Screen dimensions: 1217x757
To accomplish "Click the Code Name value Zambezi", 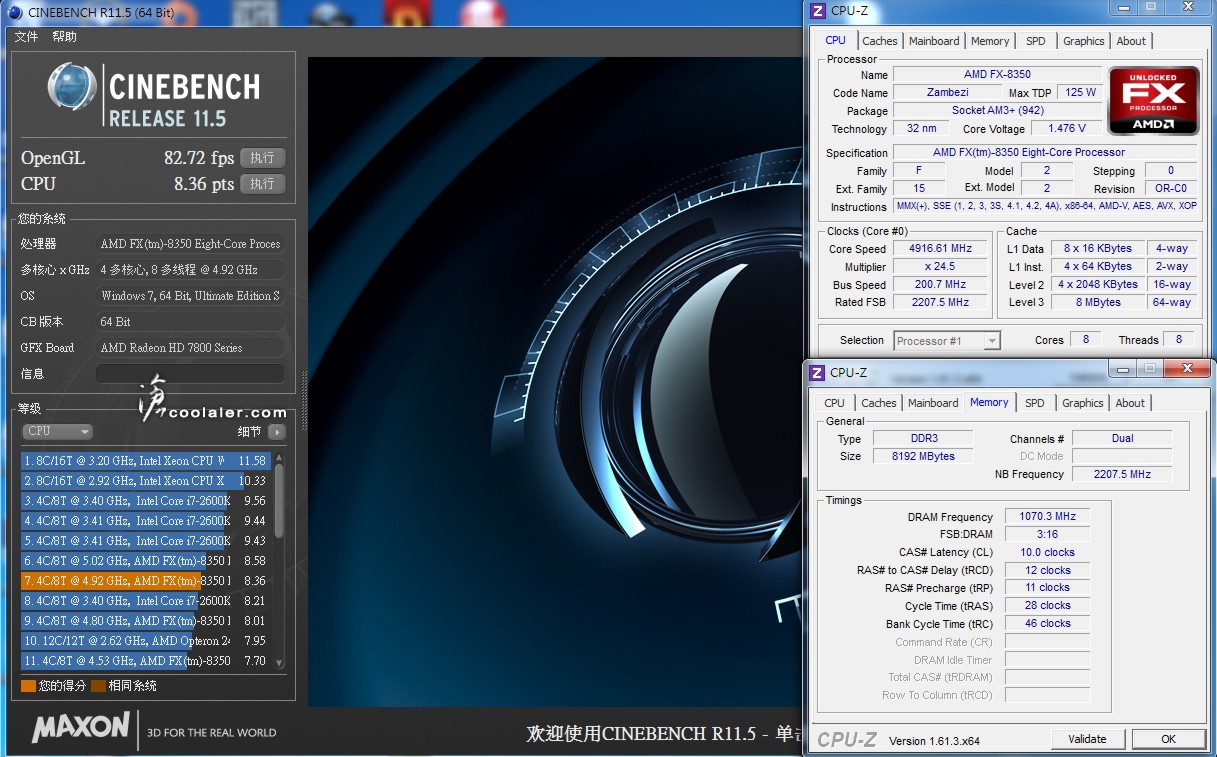I will [947, 92].
